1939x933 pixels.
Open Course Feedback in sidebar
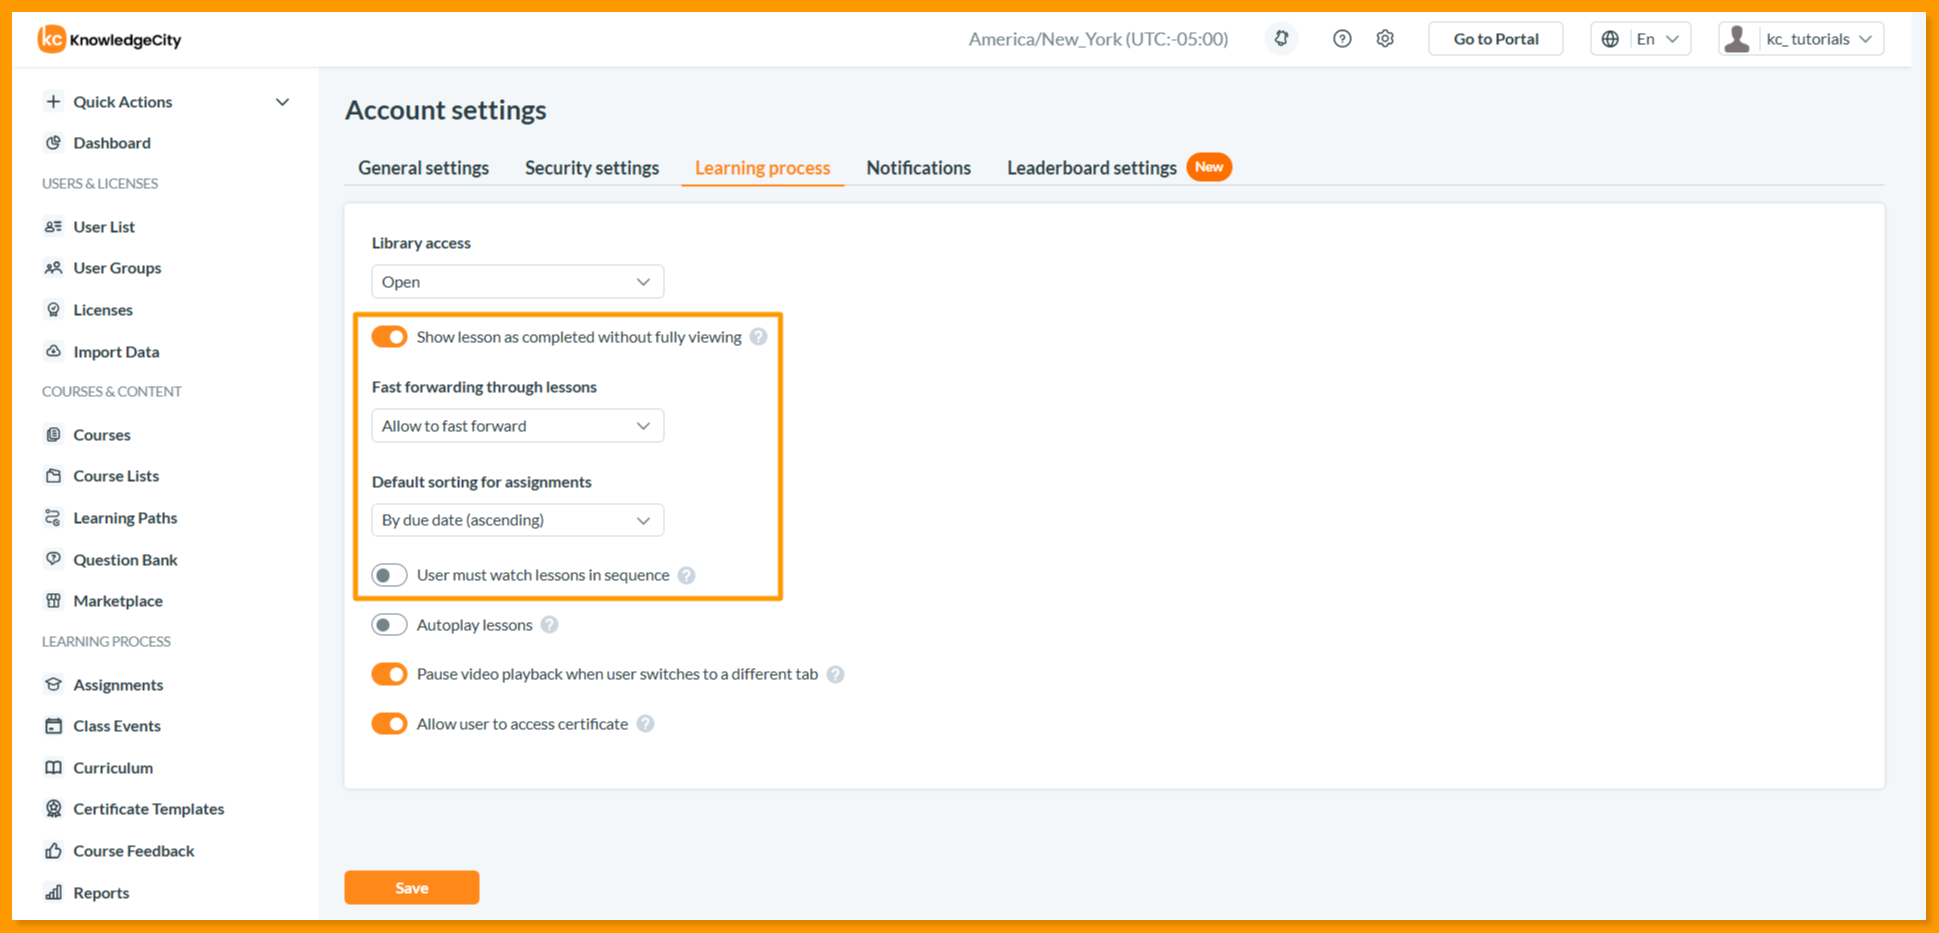click(133, 851)
